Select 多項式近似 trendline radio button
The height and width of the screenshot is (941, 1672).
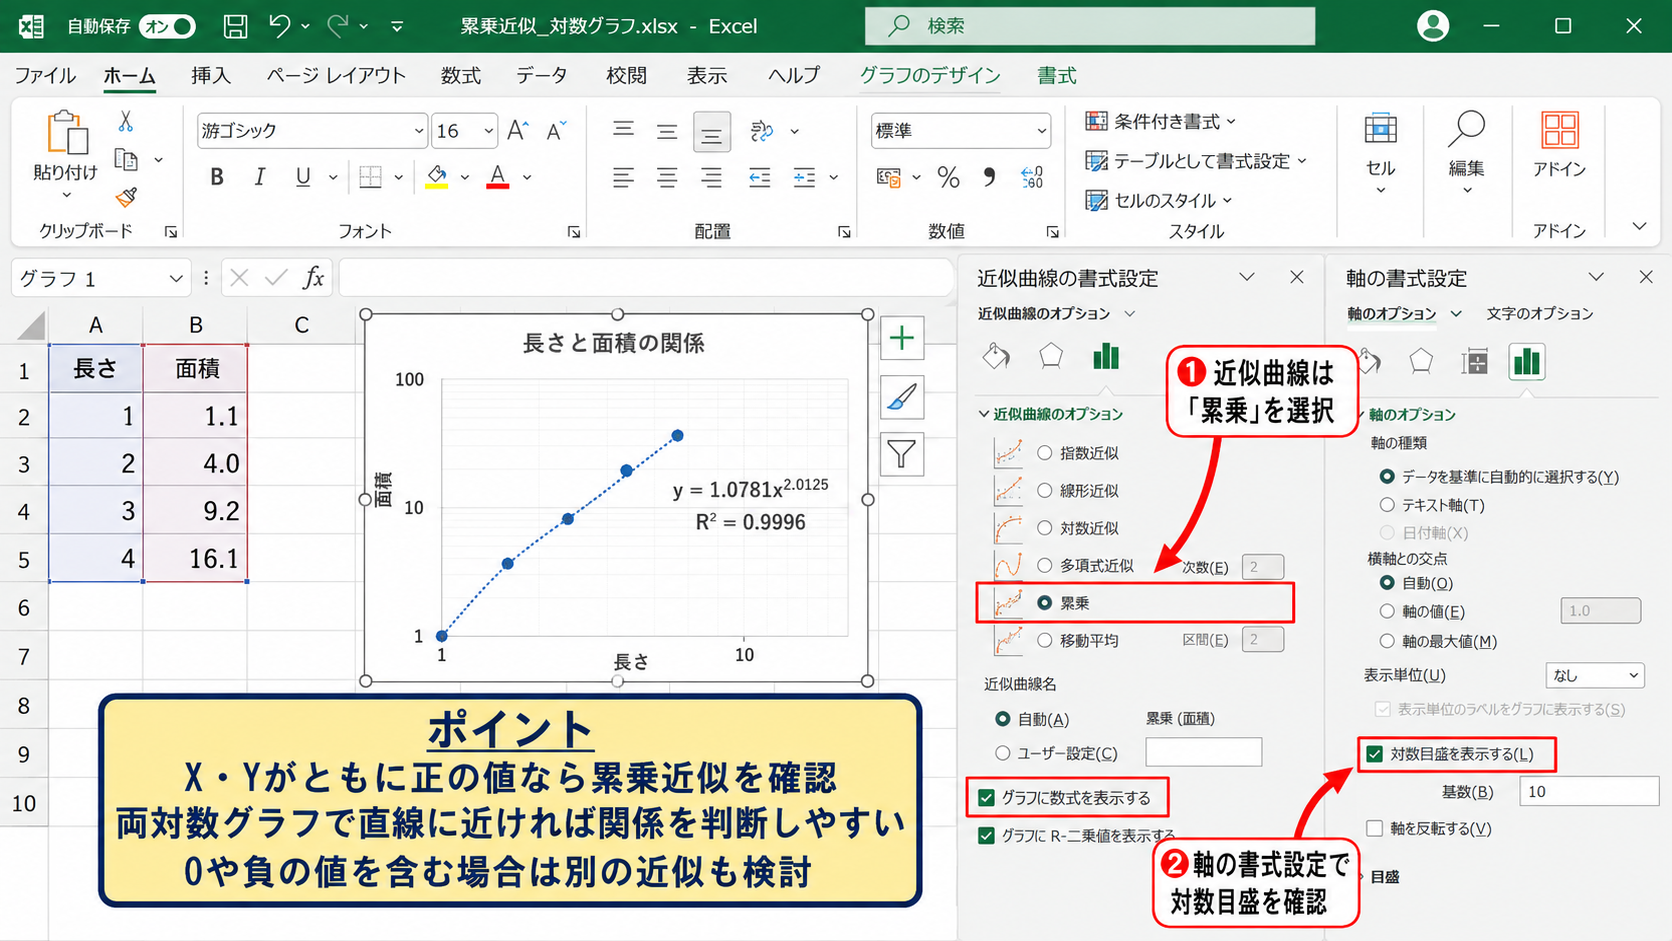(x=1045, y=566)
